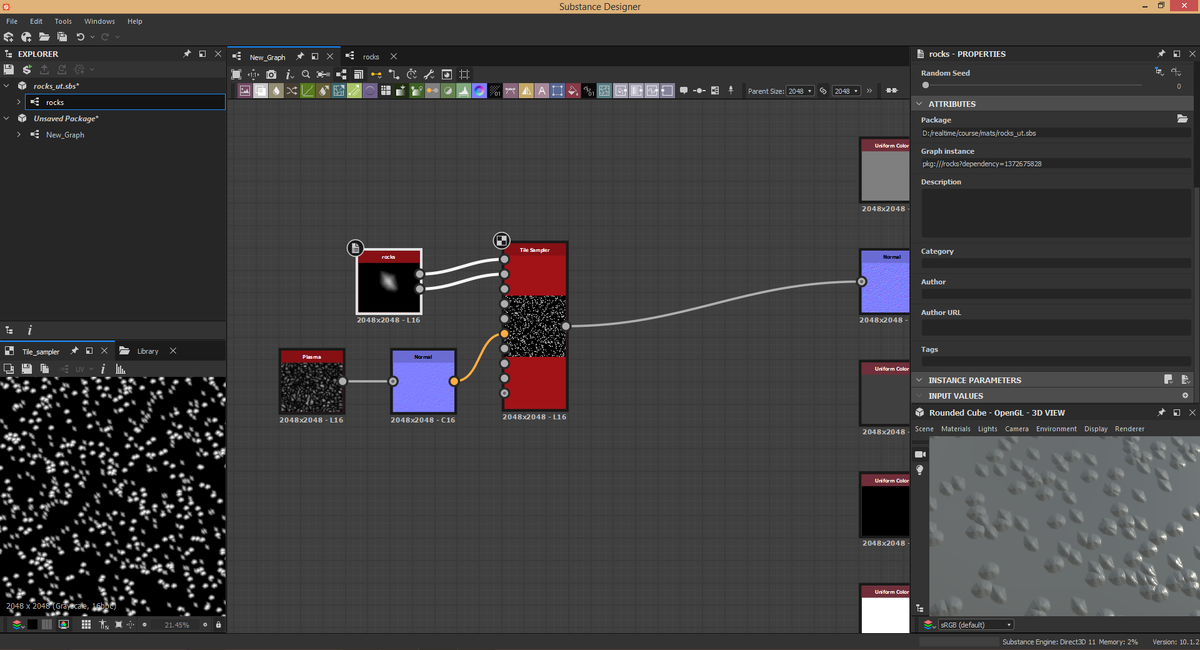Click the Undo arrow in main toolbar
This screenshot has width=1200, height=650.
tap(80, 37)
